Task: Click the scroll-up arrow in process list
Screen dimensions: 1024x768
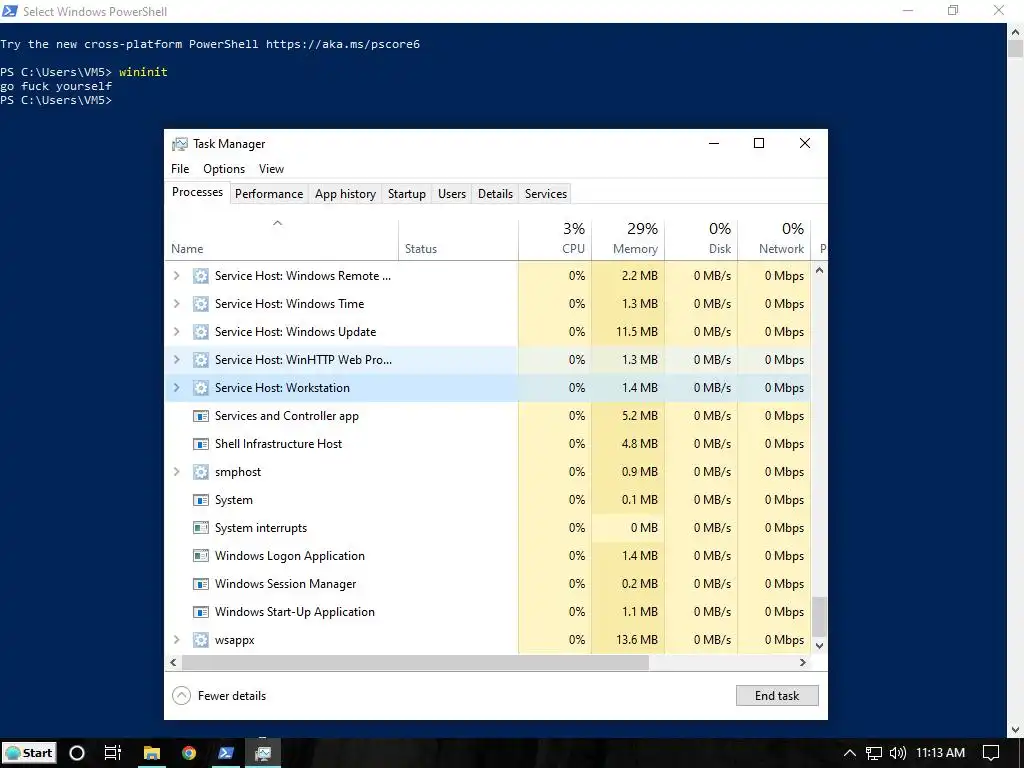Action: [x=819, y=270]
